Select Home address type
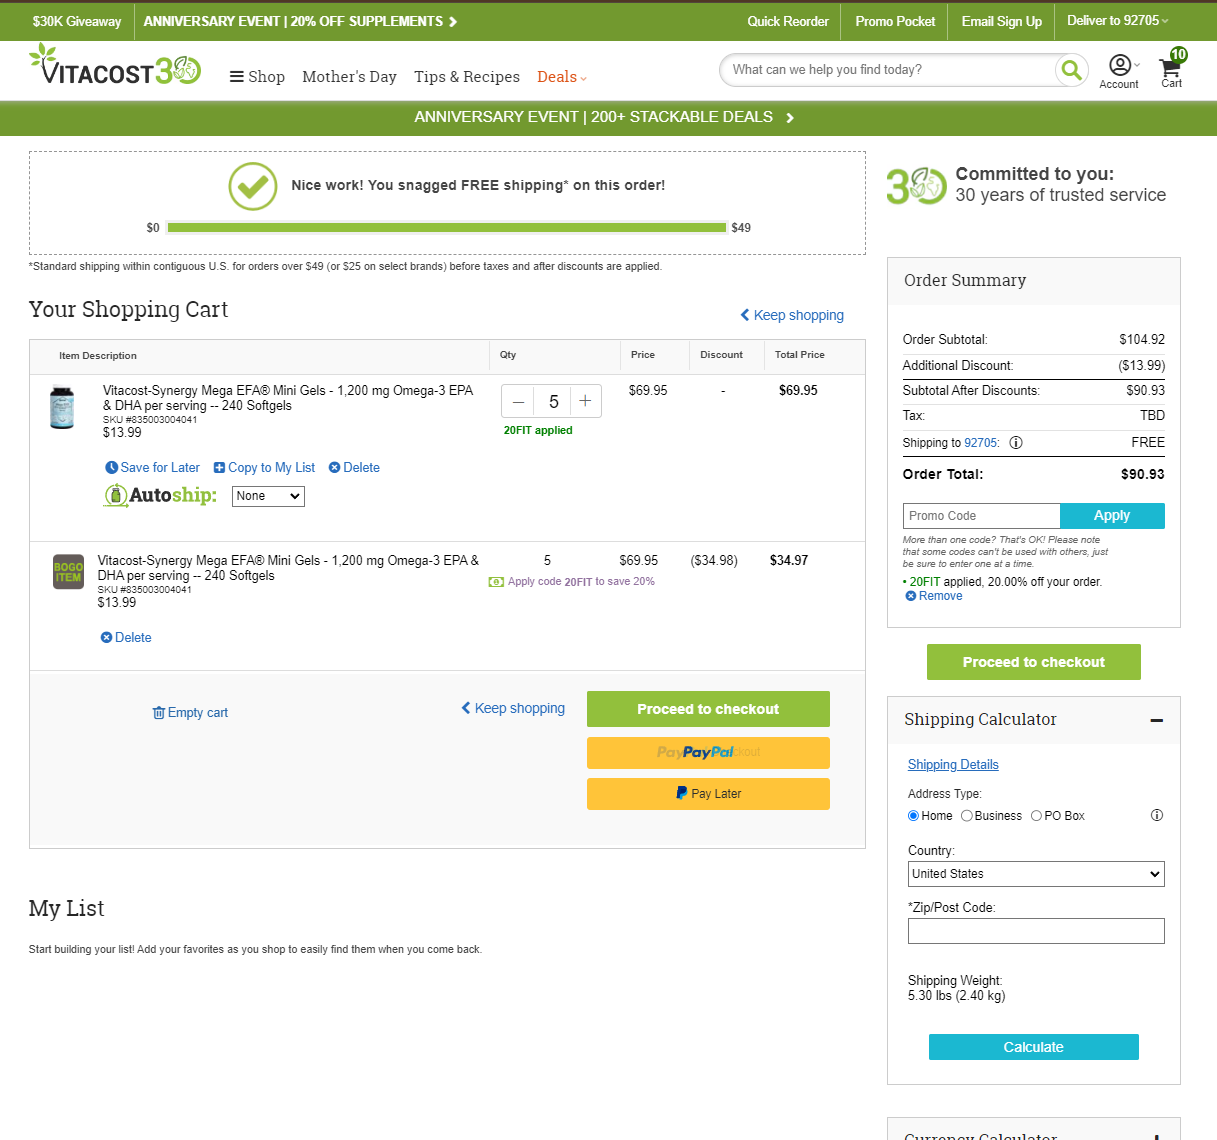The width and height of the screenshot is (1217, 1140). [x=913, y=816]
